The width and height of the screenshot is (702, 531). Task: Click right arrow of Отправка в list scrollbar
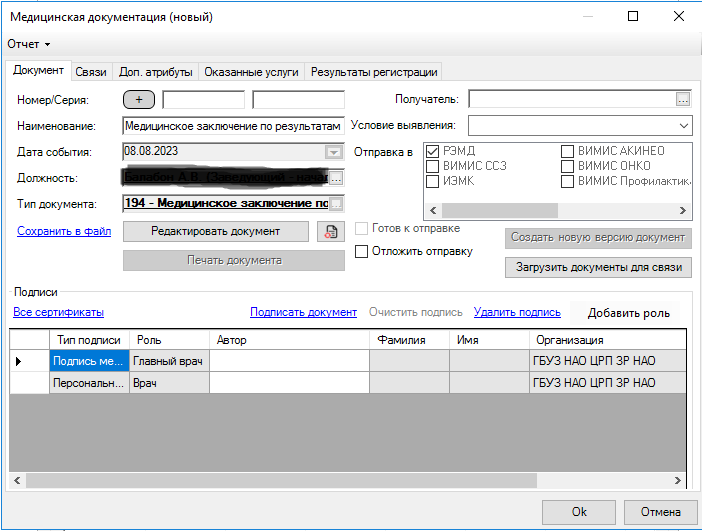683,210
